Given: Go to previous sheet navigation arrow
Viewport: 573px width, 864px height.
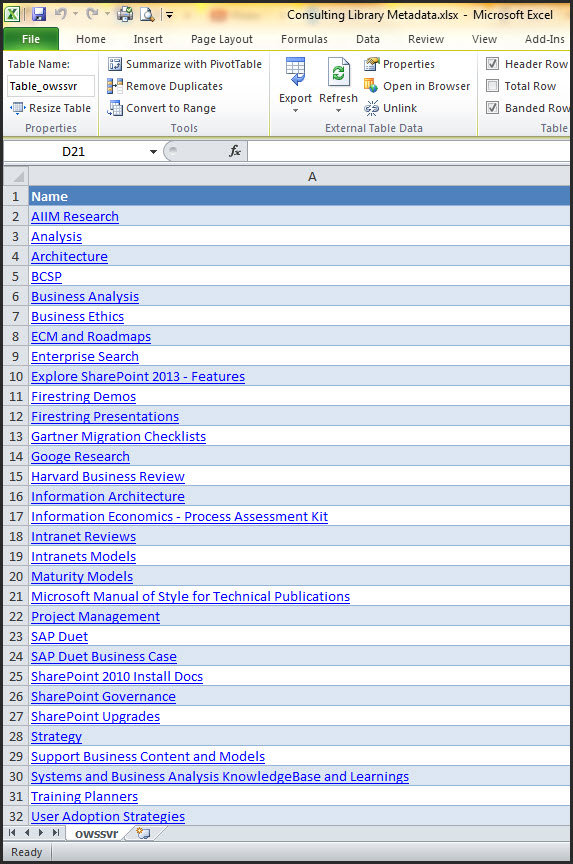Looking at the screenshot, I should pos(26,833).
